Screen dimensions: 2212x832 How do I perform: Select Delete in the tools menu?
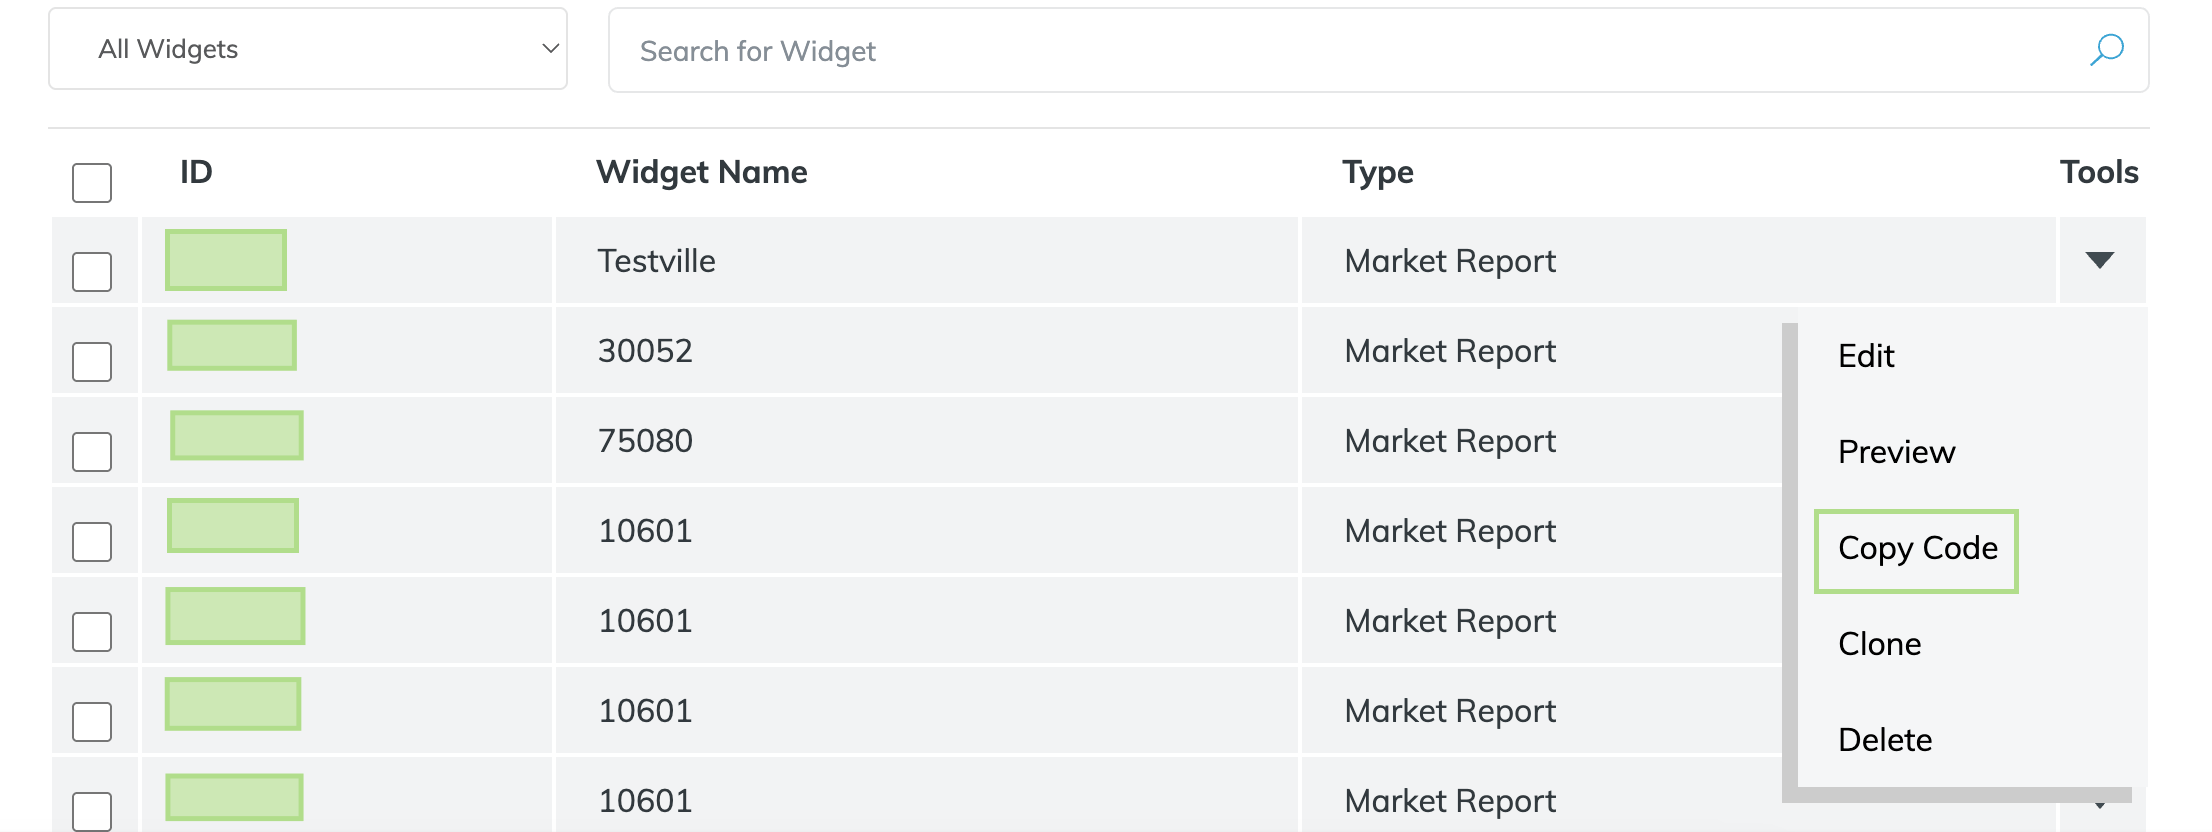[1885, 740]
